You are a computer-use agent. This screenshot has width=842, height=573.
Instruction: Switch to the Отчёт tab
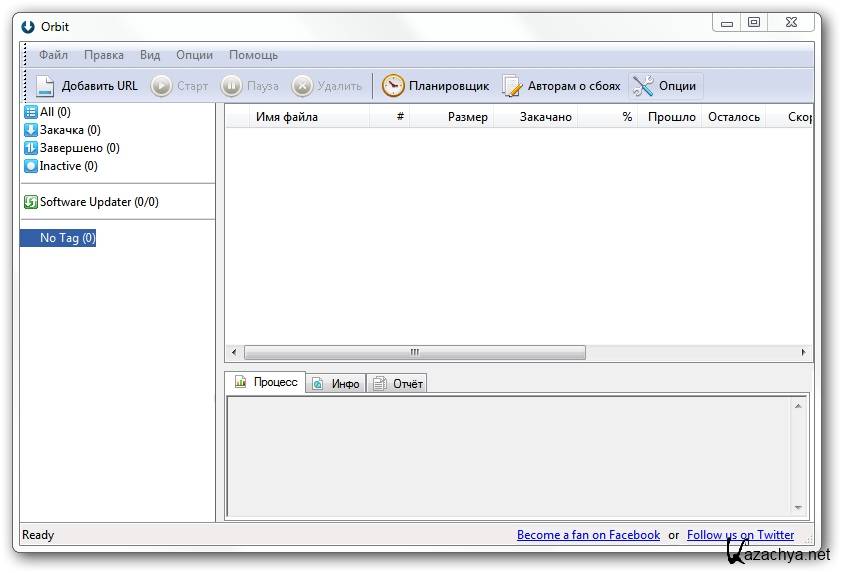398,383
